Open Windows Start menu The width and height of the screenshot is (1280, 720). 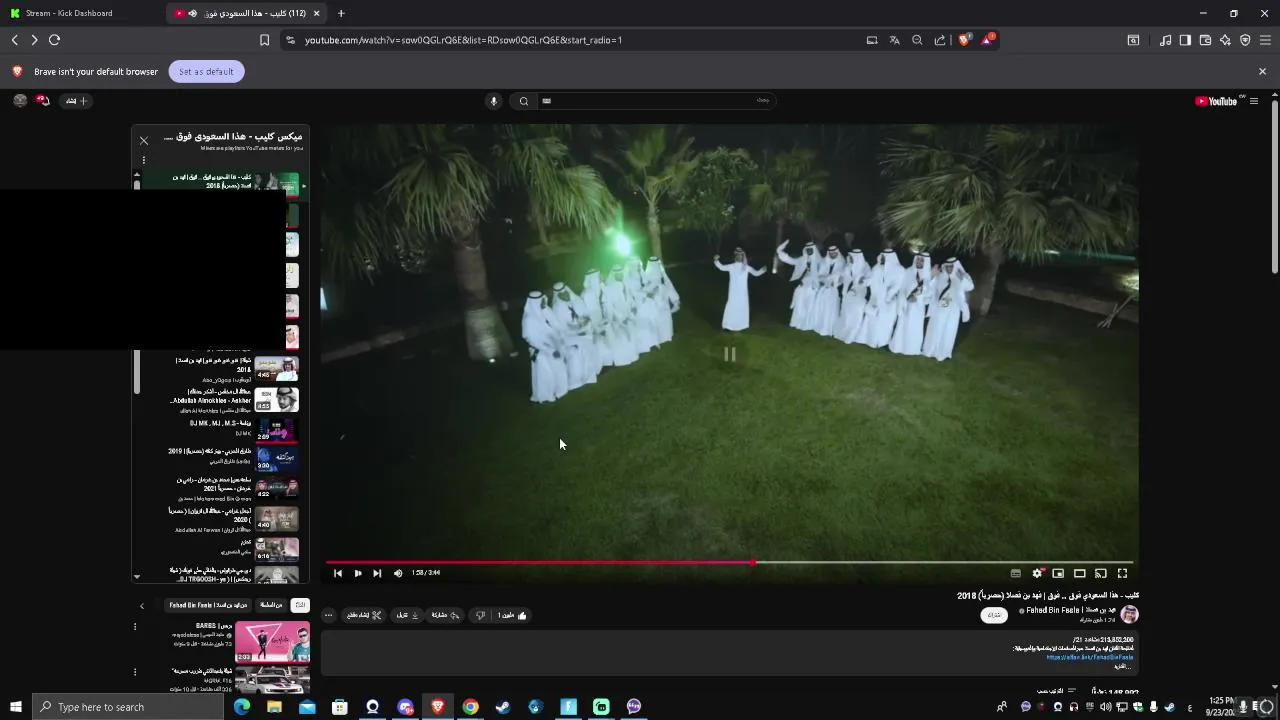15,707
